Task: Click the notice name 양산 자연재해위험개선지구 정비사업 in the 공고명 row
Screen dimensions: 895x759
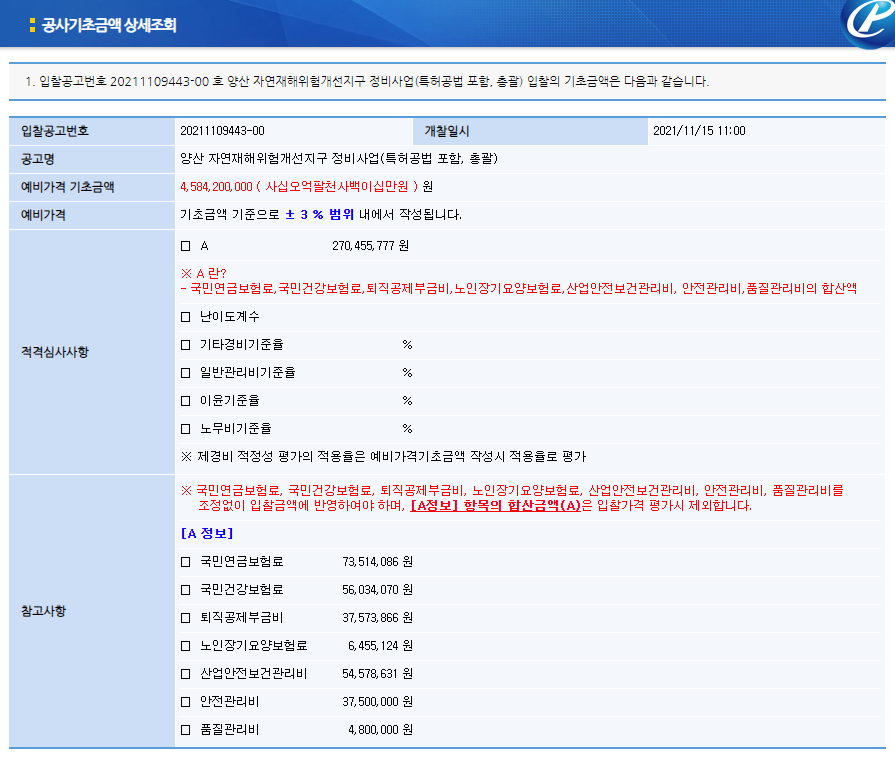Action: [x=339, y=159]
